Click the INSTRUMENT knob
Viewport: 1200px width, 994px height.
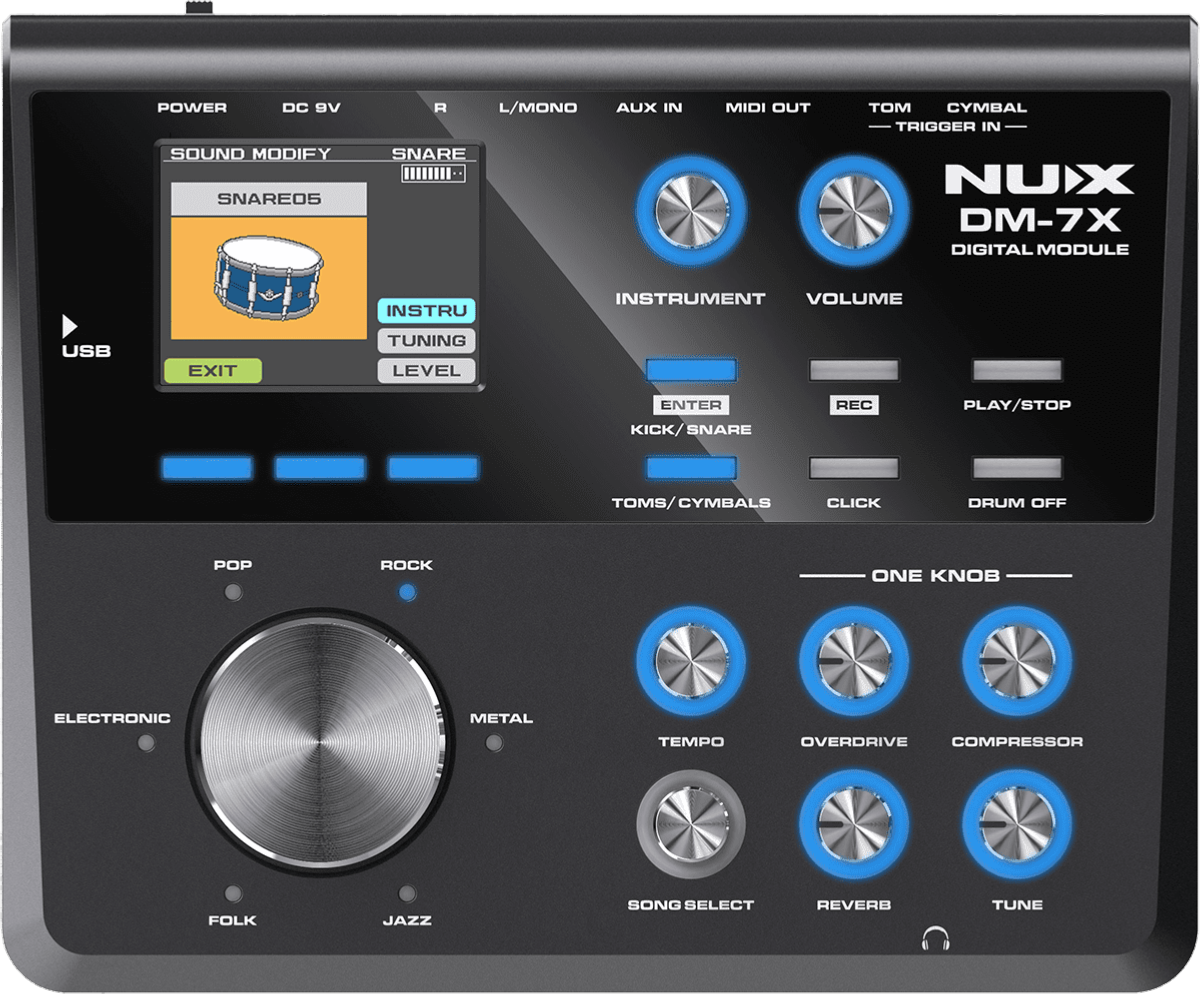click(x=690, y=211)
